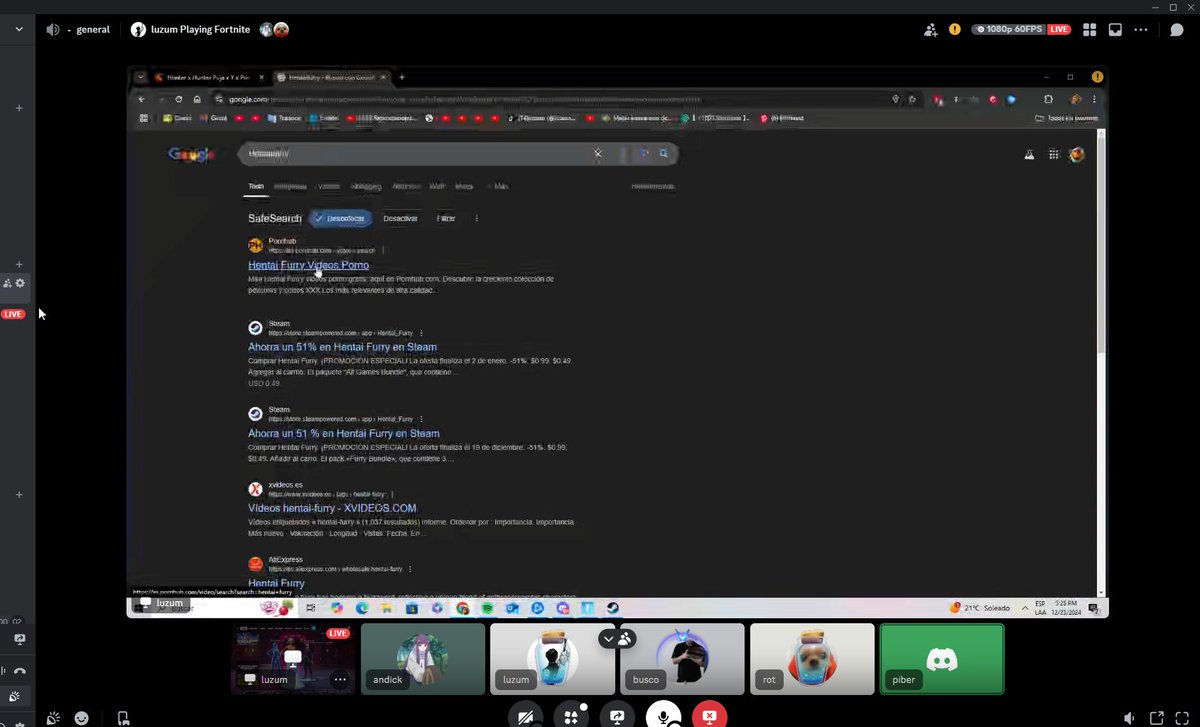Select the green piber participant tile
Screen dimensions: 1200x727
(942, 658)
